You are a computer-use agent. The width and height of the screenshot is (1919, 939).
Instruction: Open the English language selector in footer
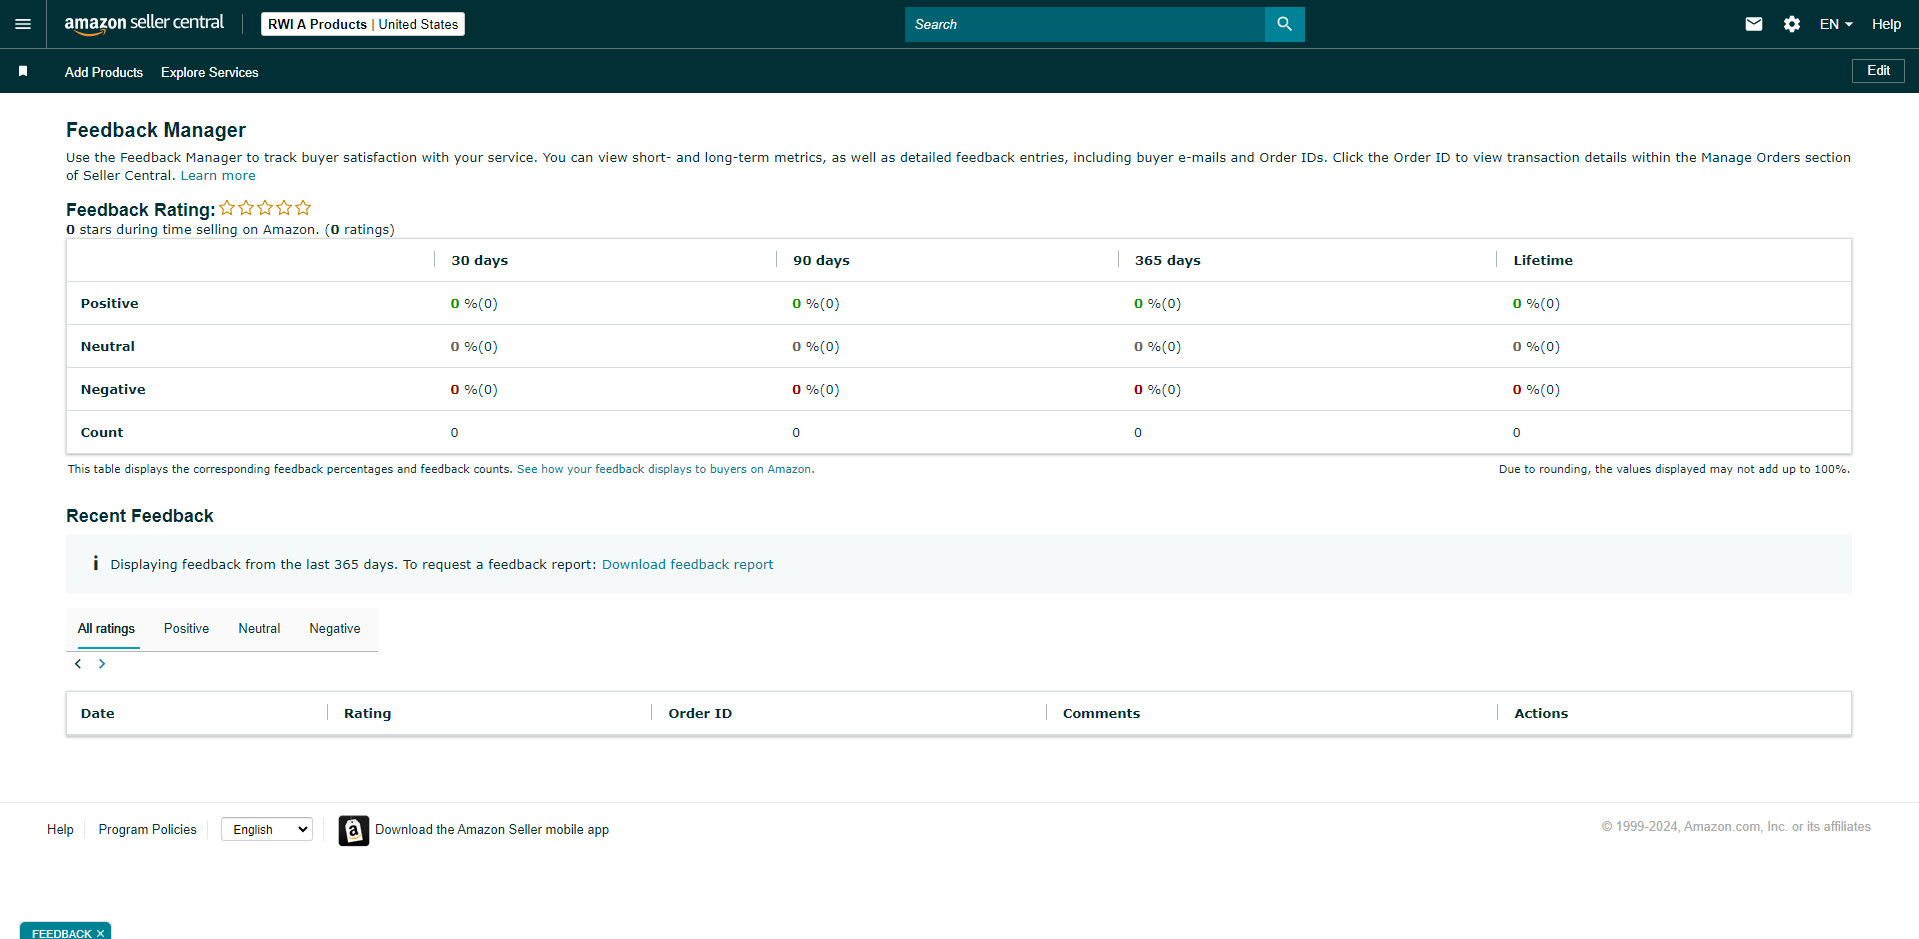coord(267,829)
